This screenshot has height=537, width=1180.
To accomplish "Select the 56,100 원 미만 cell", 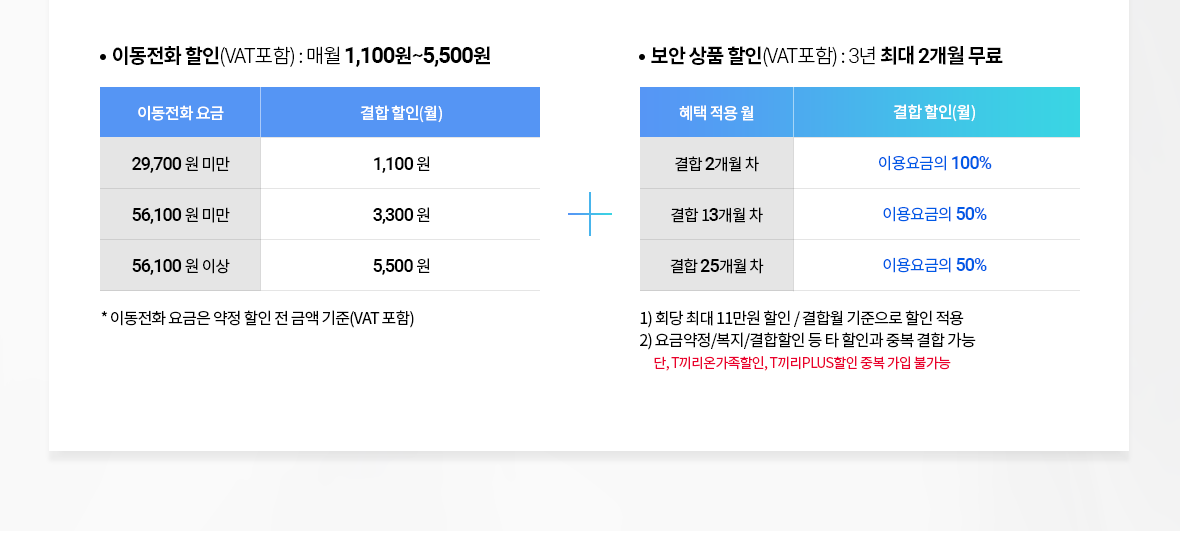I will (180, 215).
